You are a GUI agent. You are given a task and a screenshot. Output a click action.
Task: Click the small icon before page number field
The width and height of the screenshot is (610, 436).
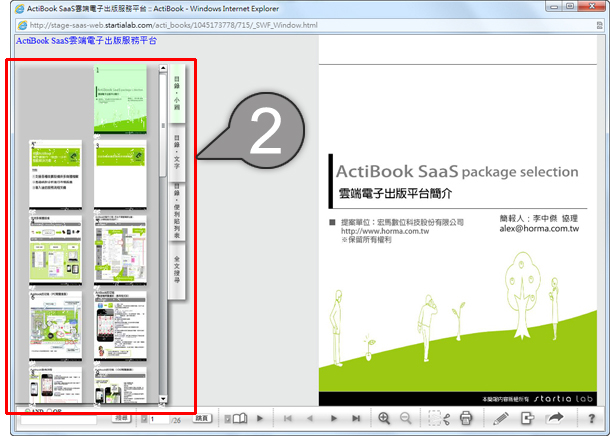point(144,419)
